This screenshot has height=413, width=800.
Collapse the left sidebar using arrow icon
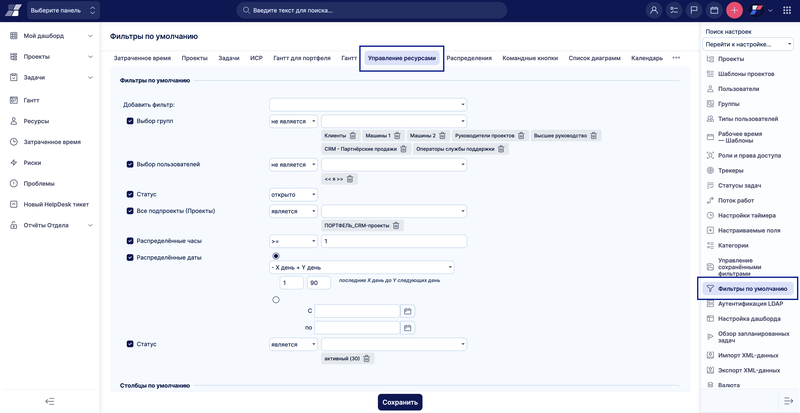tap(50, 401)
